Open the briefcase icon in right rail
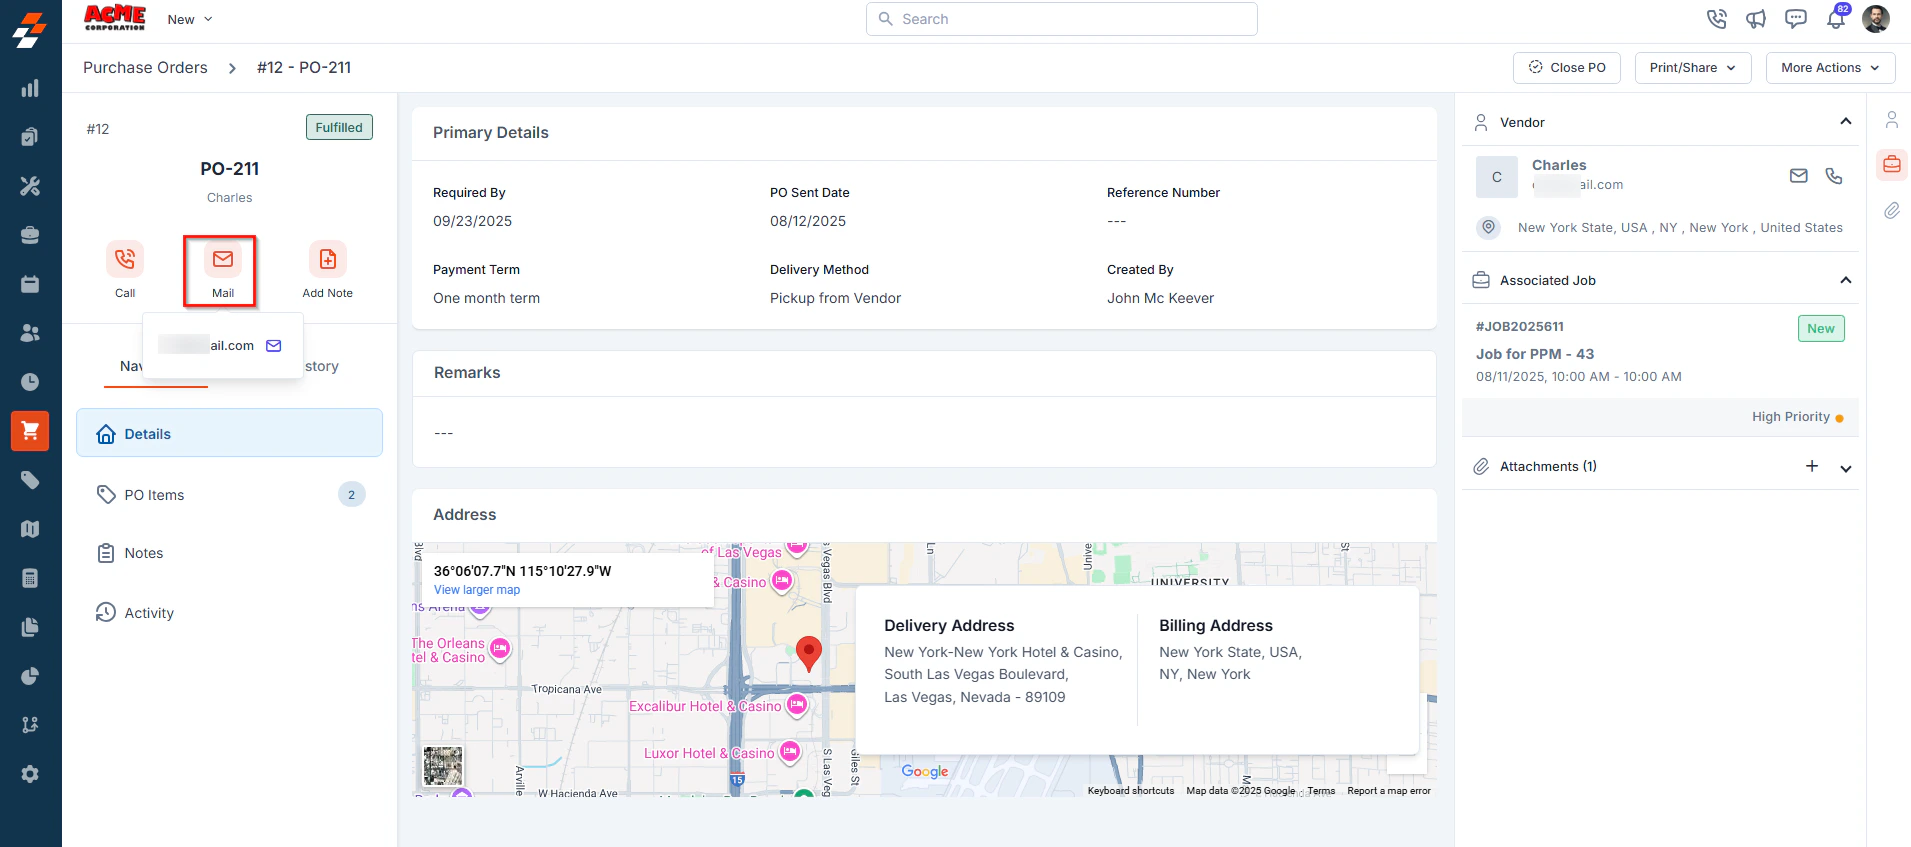Image resolution: width=1911 pixels, height=847 pixels. 1892,164
